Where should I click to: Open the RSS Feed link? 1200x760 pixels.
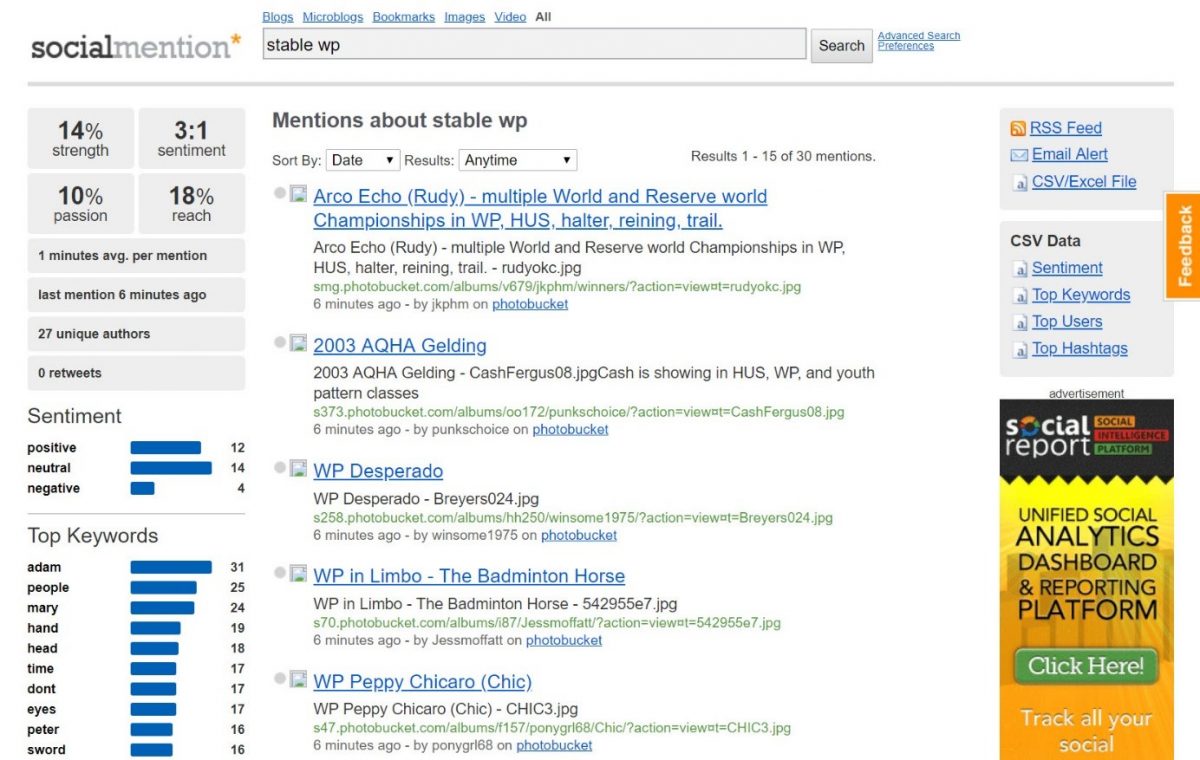click(1066, 128)
